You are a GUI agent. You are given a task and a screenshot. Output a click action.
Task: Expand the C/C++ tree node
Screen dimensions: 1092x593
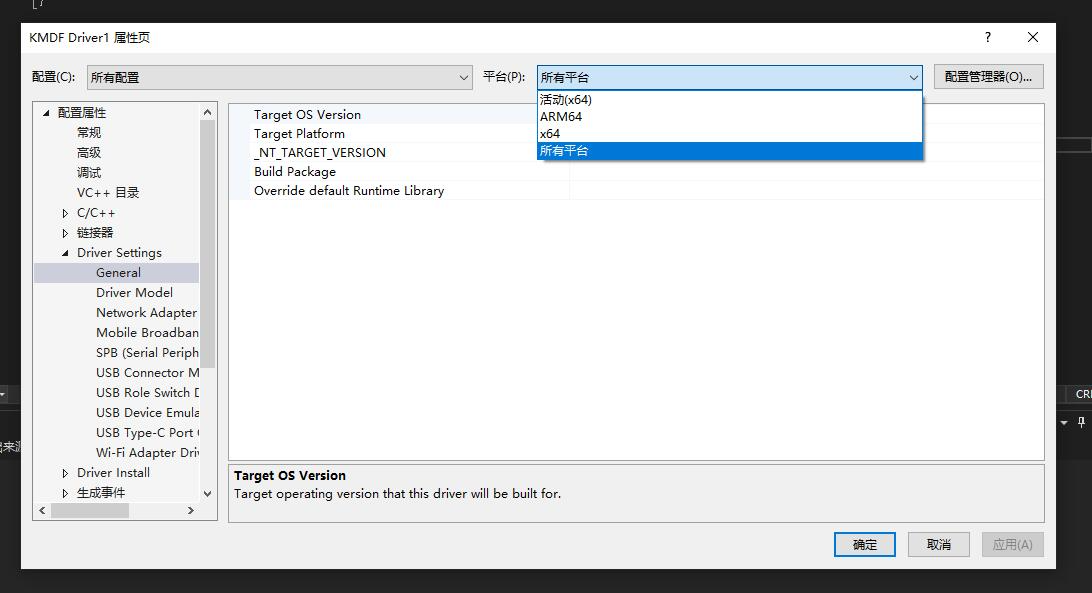coord(66,213)
